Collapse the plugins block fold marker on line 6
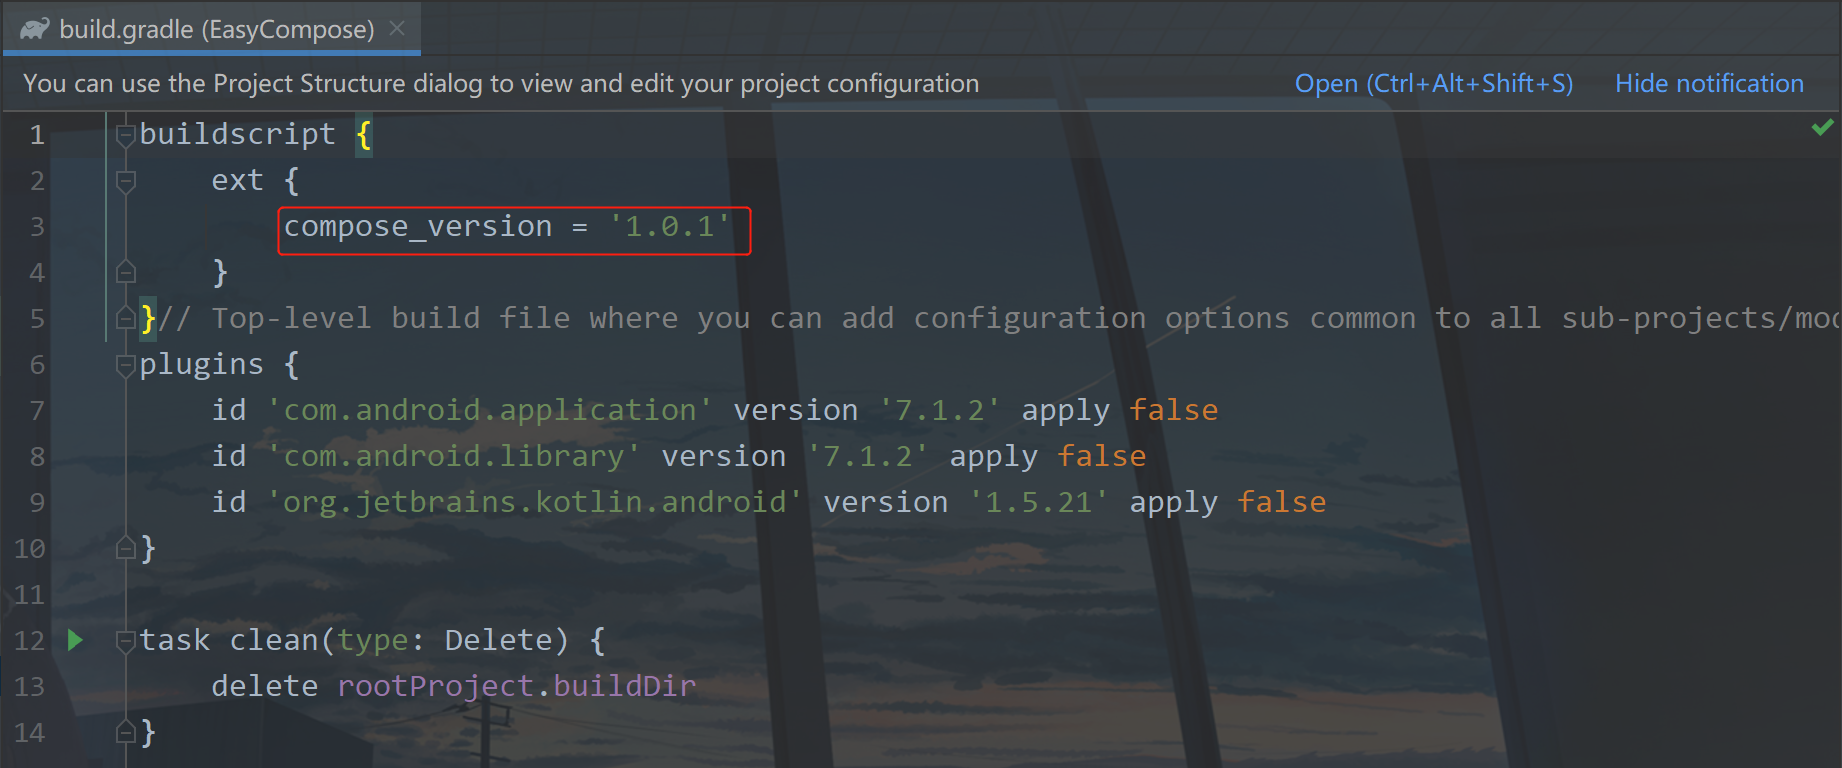Image resolution: width=1842 pixels, height=768 pixels. point(126,365)
